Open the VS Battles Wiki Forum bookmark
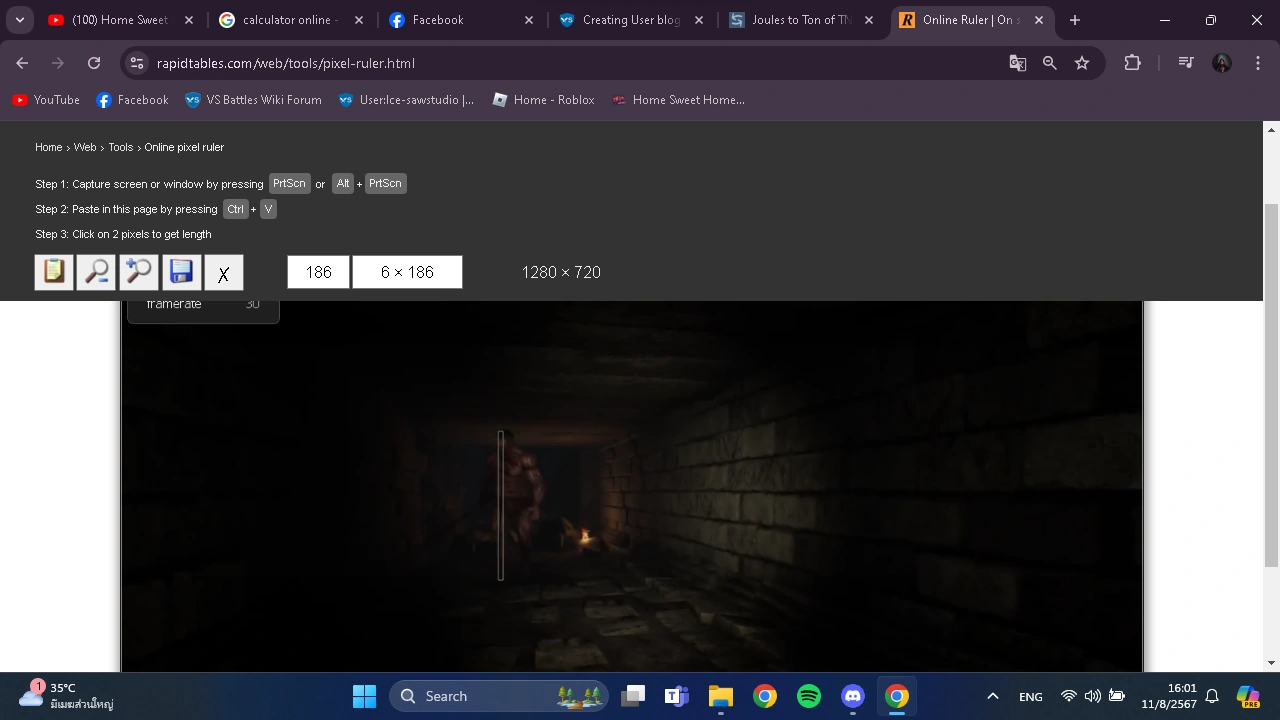 pyautogui.click(x=254, y=100)
